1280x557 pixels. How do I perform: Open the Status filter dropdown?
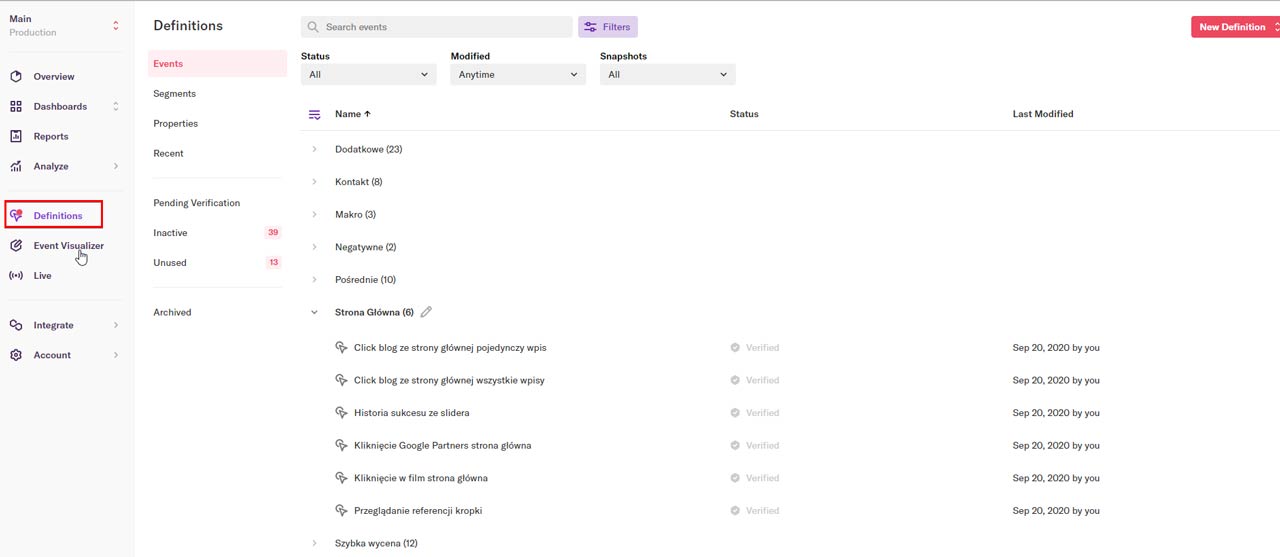pos(368,75)
